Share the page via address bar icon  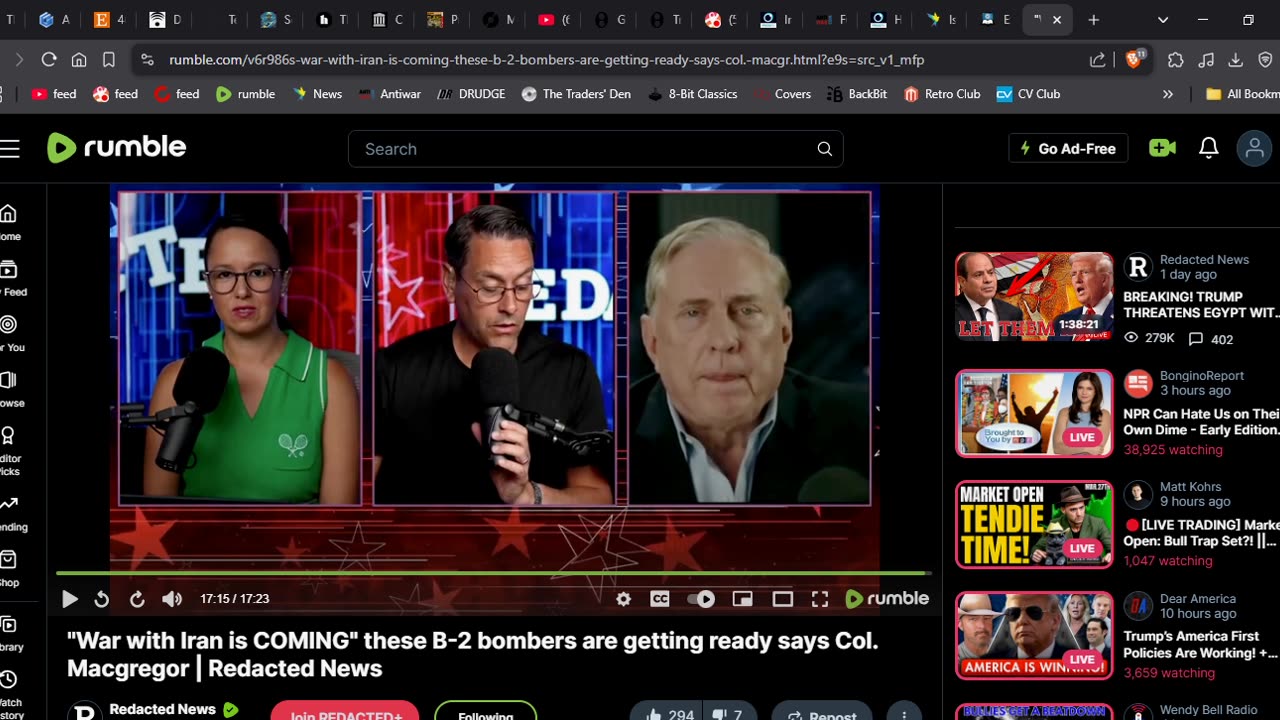[1098, 60]
